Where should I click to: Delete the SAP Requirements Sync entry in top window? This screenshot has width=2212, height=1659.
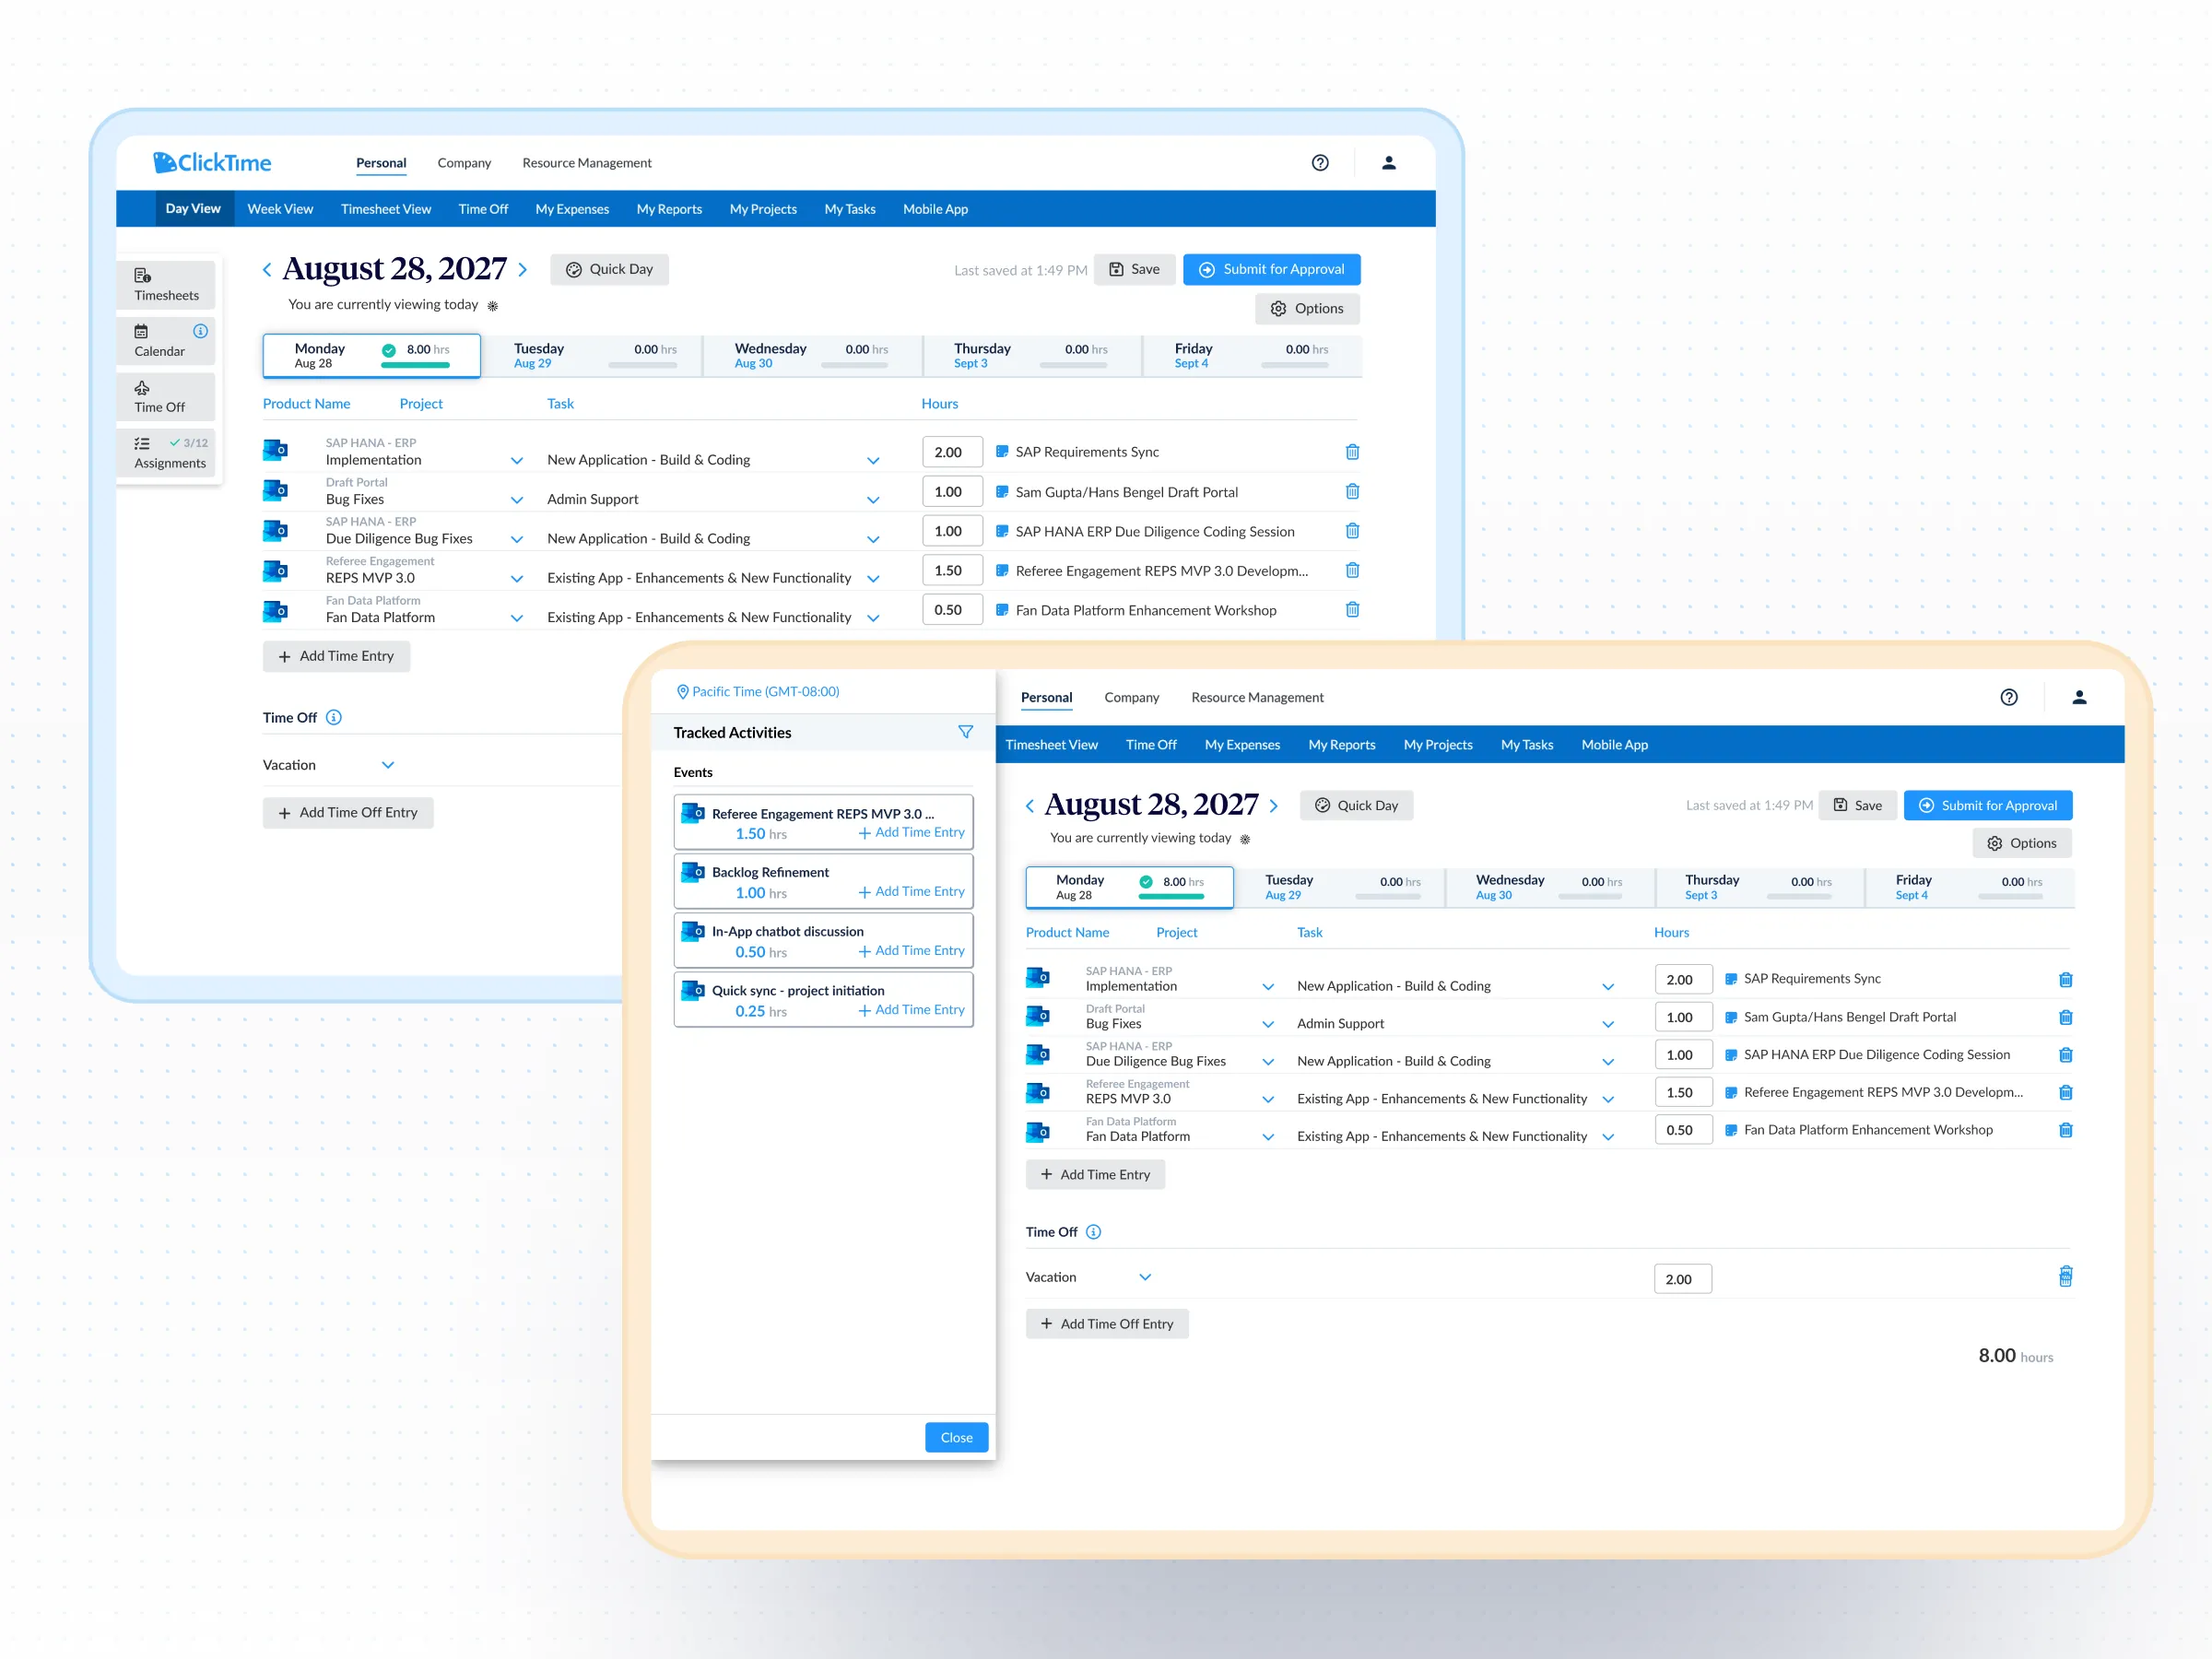(1352, 452)
